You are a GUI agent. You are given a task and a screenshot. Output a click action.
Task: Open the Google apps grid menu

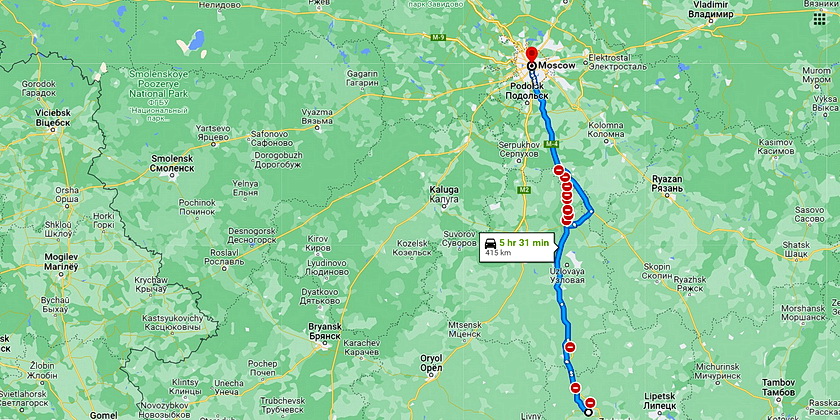click(819, 19)
